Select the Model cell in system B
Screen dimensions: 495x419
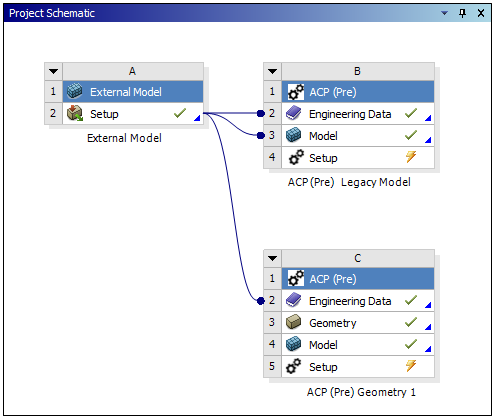(x=358, y=136)
